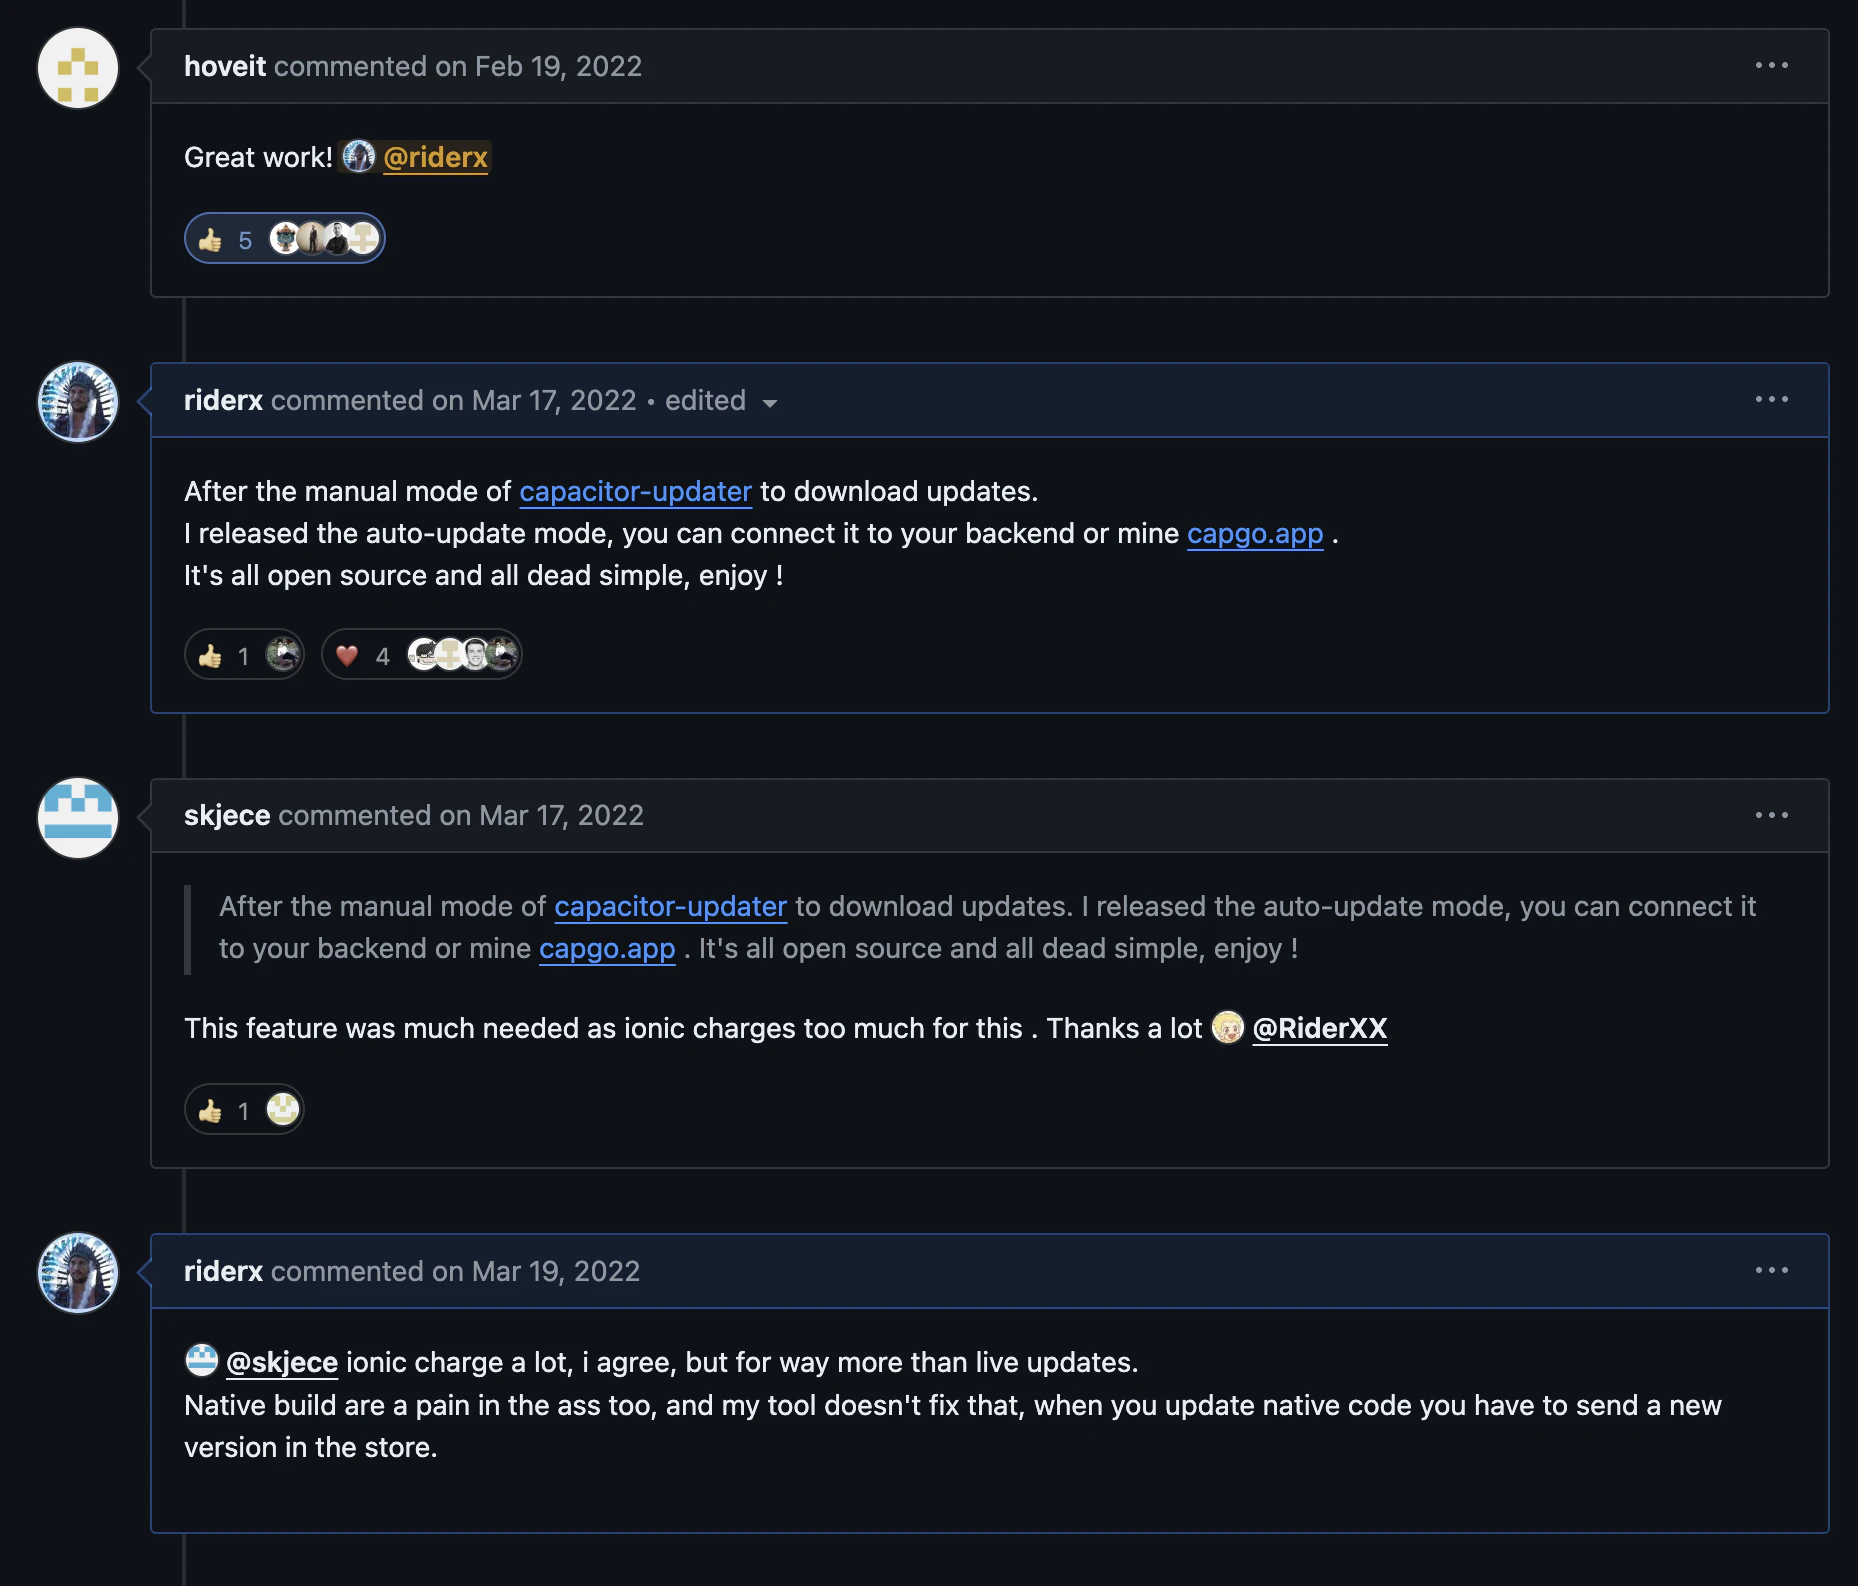The height and width of the screenshot is (1586, 1858).
Task: Open capacitor-updater link in riderx's comment
Action: [x=635, y=492]
